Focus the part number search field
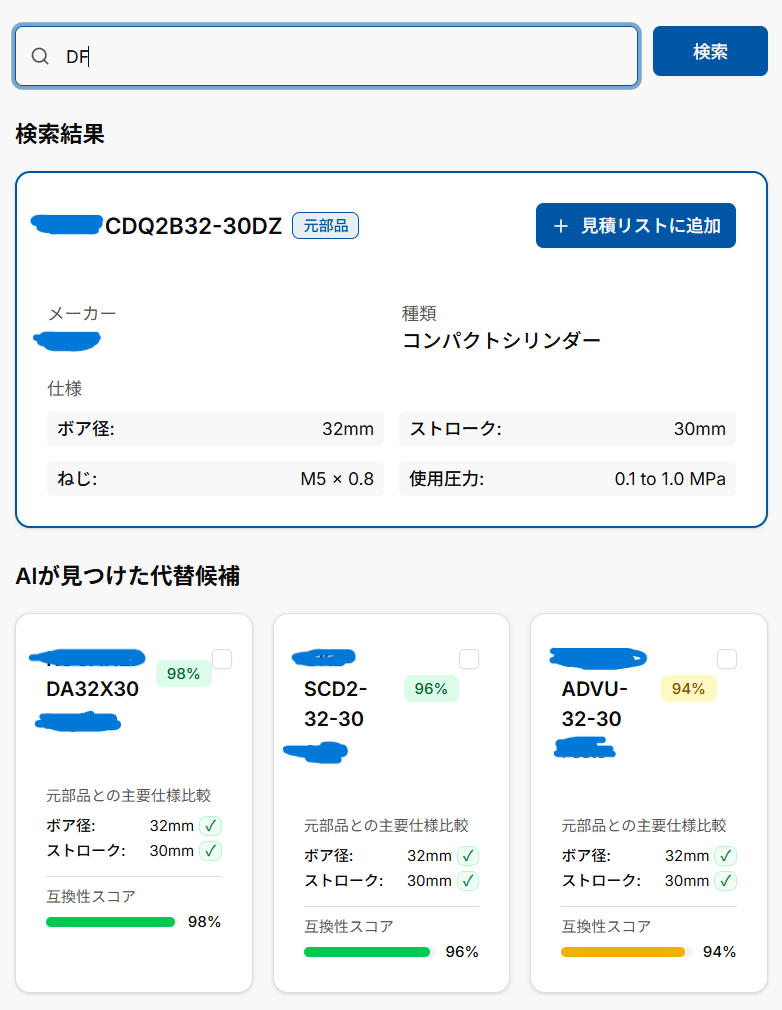Viewport: 782px width, 1010px height. click(x=327, y=57)
